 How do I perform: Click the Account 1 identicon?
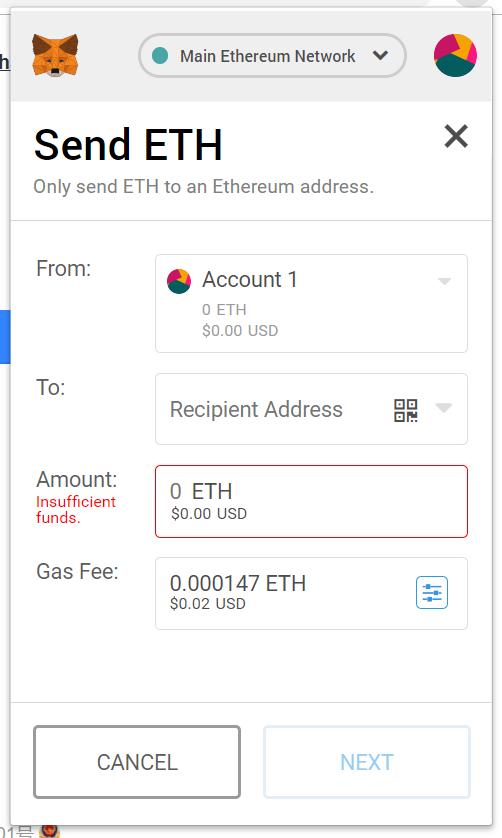point(179,281)
